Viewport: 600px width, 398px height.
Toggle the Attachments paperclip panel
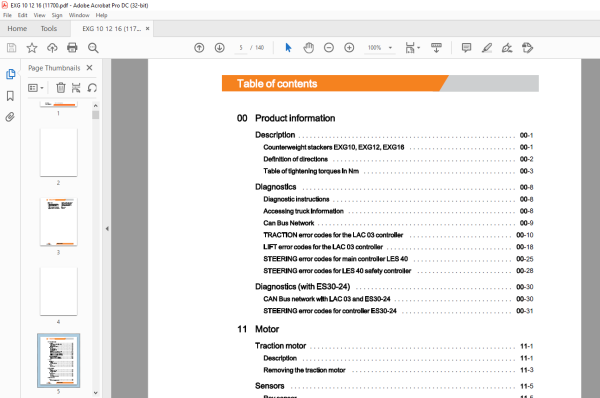click(10, 117)
